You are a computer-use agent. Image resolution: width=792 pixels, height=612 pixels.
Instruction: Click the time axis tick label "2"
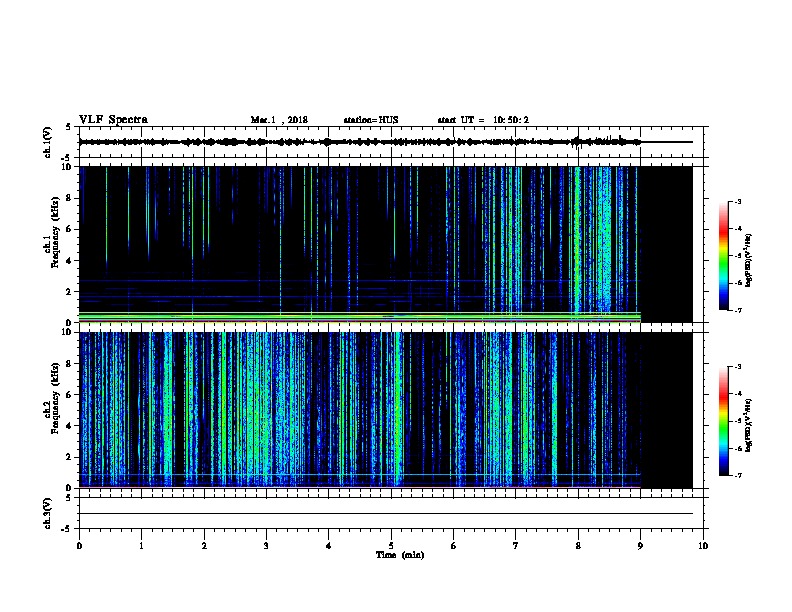[x=204, y=546]
